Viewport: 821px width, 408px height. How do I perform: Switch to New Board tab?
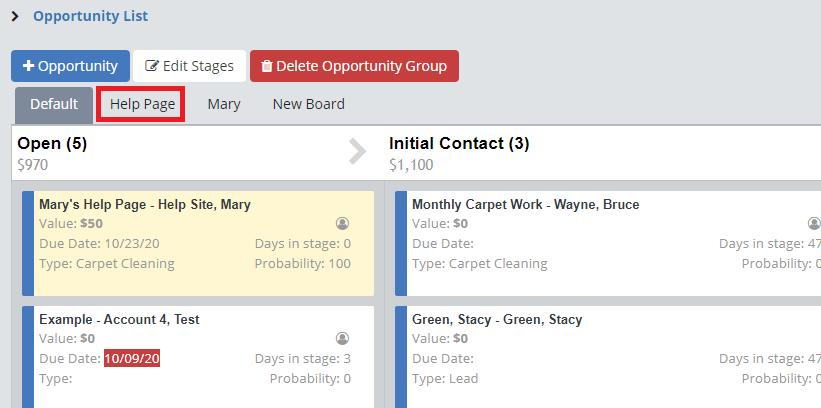308,104
